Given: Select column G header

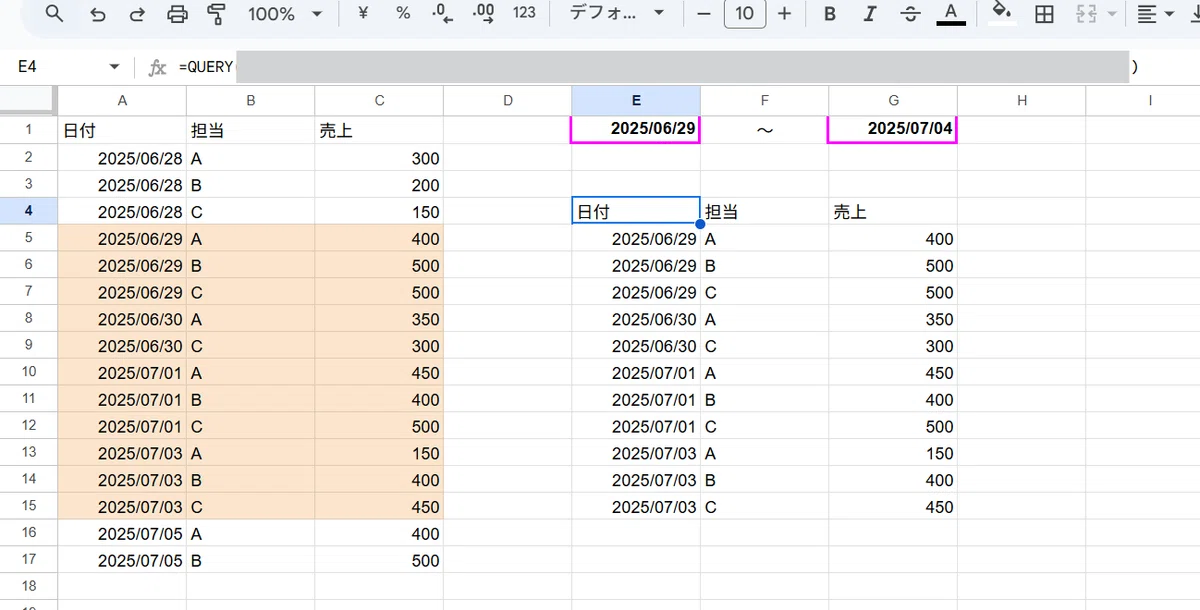Looking at the screenshot, I should [893, 100].
